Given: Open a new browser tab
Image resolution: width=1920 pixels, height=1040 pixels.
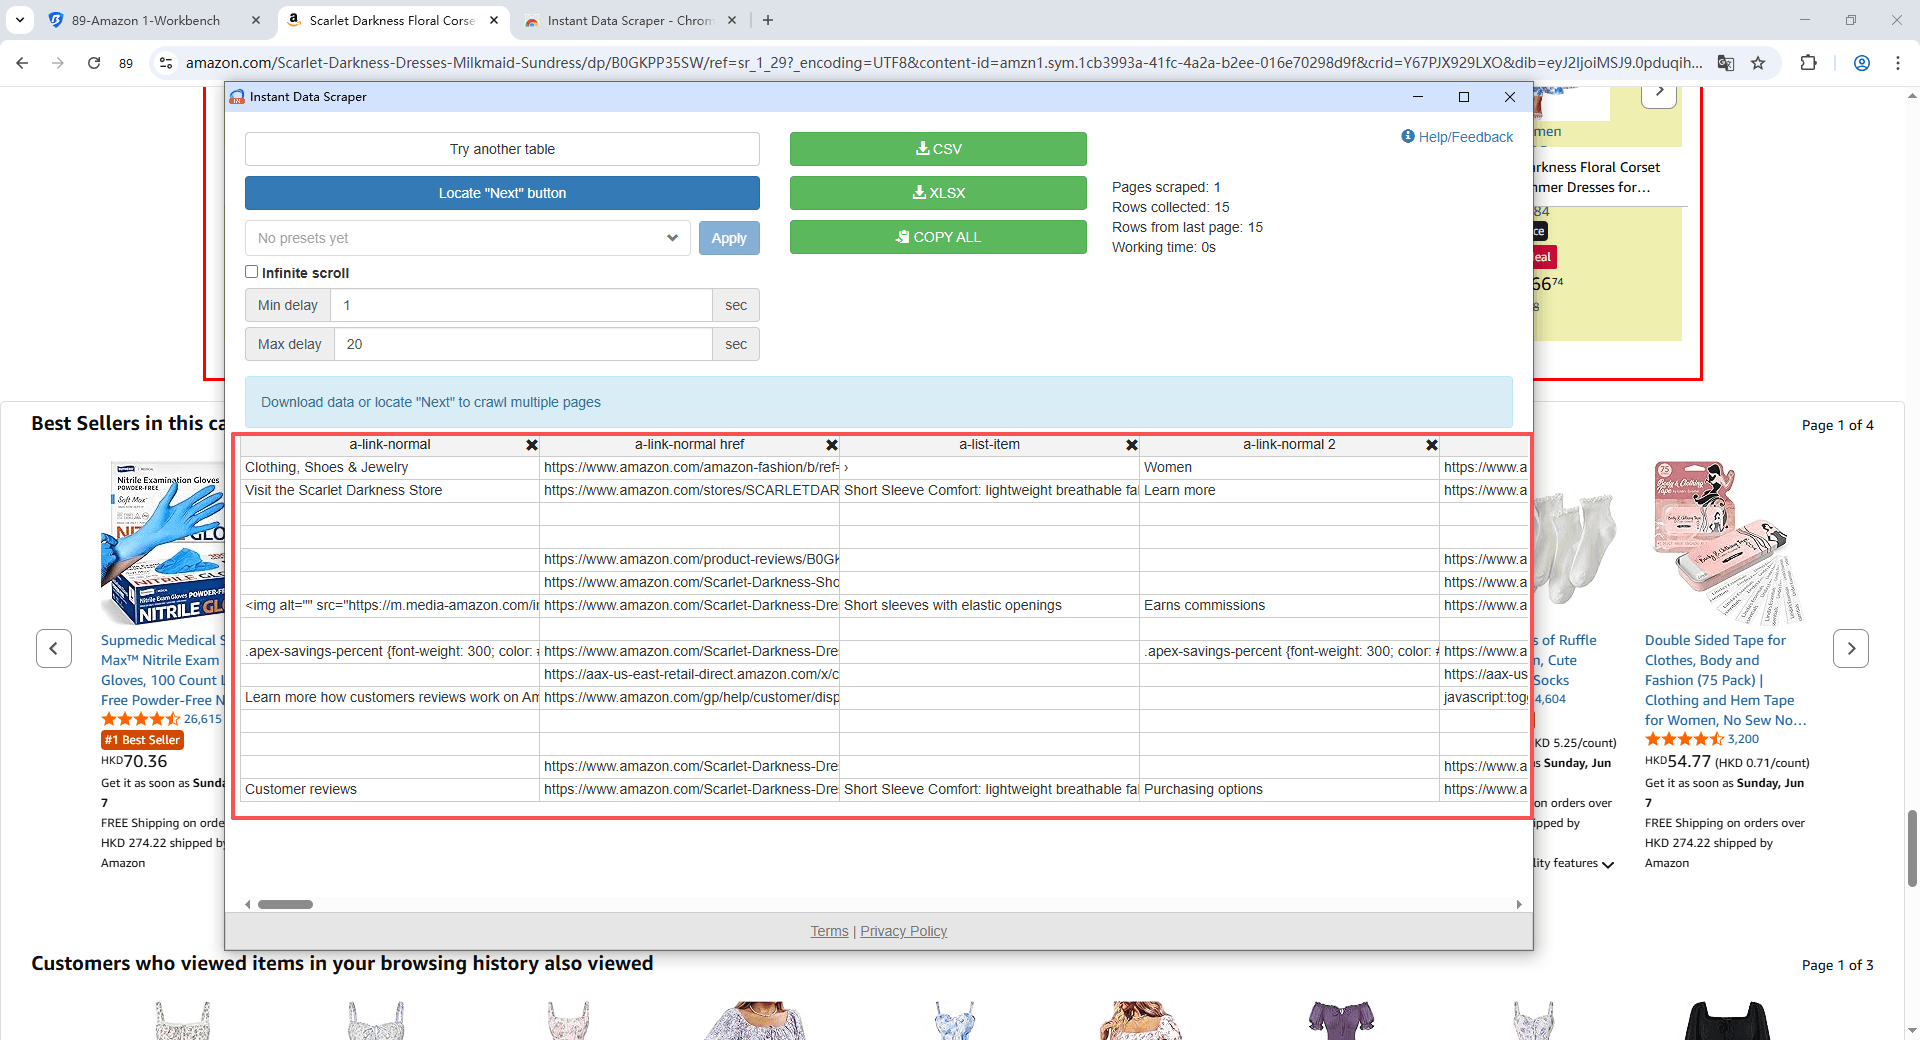Looking at the screenshot, I should (x=768, y=20).
